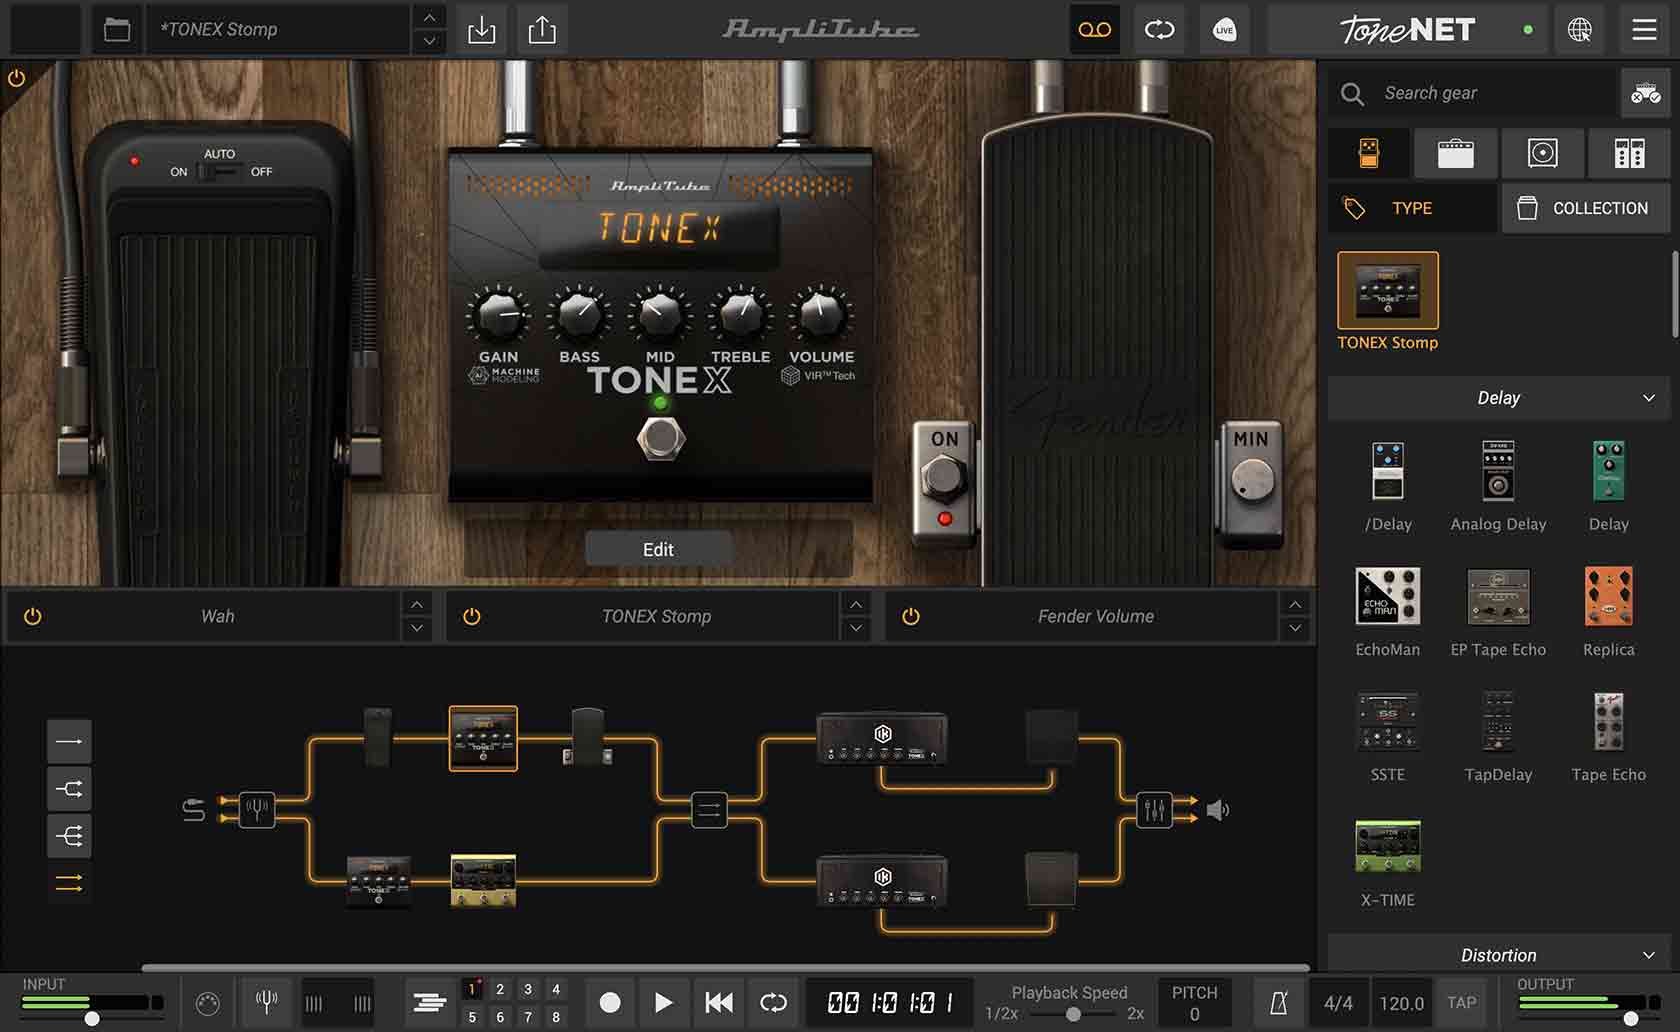
Task: Power off the TONEX Stomp slot
Action: [x=470, y=616]
